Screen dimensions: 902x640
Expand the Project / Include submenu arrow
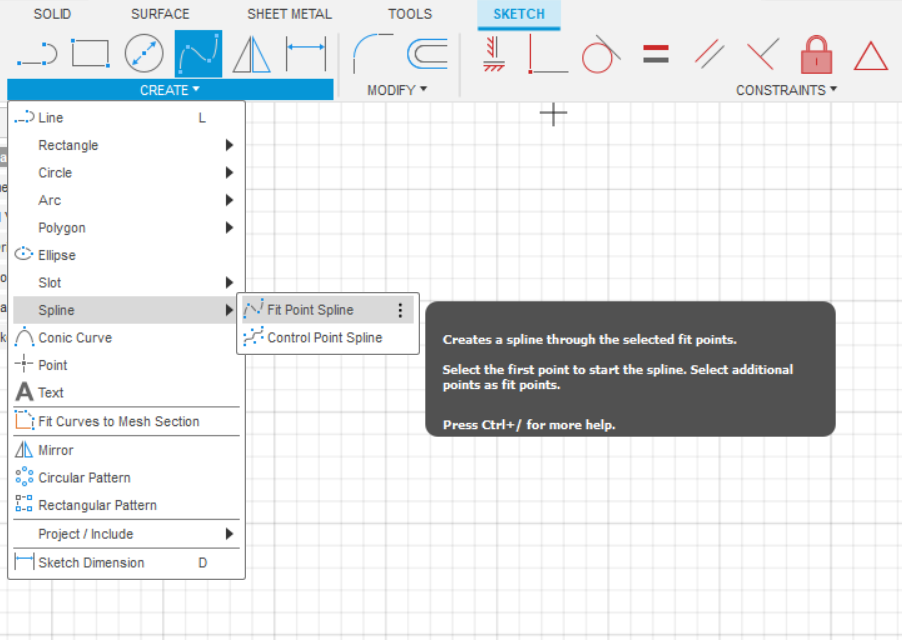click(229, 534)
